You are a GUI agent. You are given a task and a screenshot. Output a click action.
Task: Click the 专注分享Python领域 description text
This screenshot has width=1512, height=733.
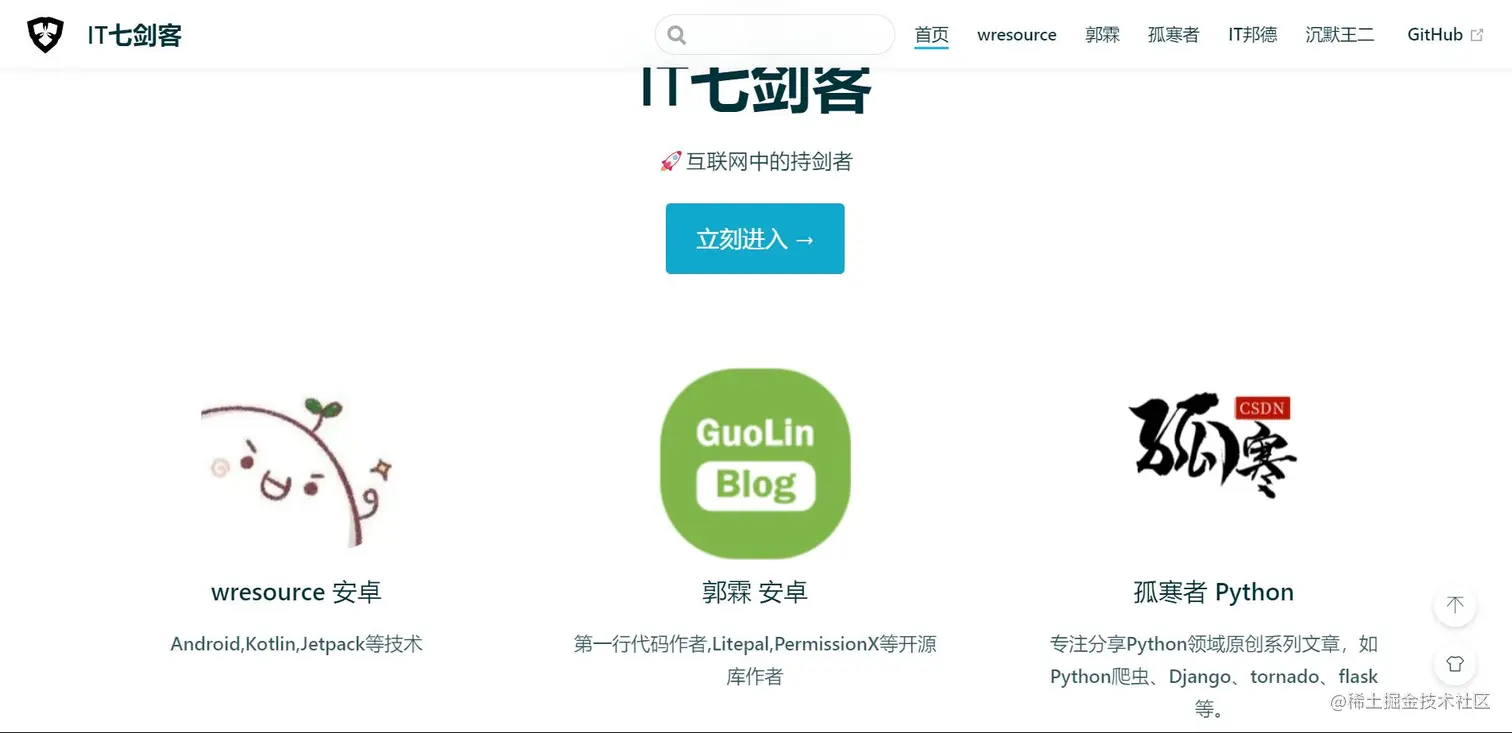coord(1213,677)
